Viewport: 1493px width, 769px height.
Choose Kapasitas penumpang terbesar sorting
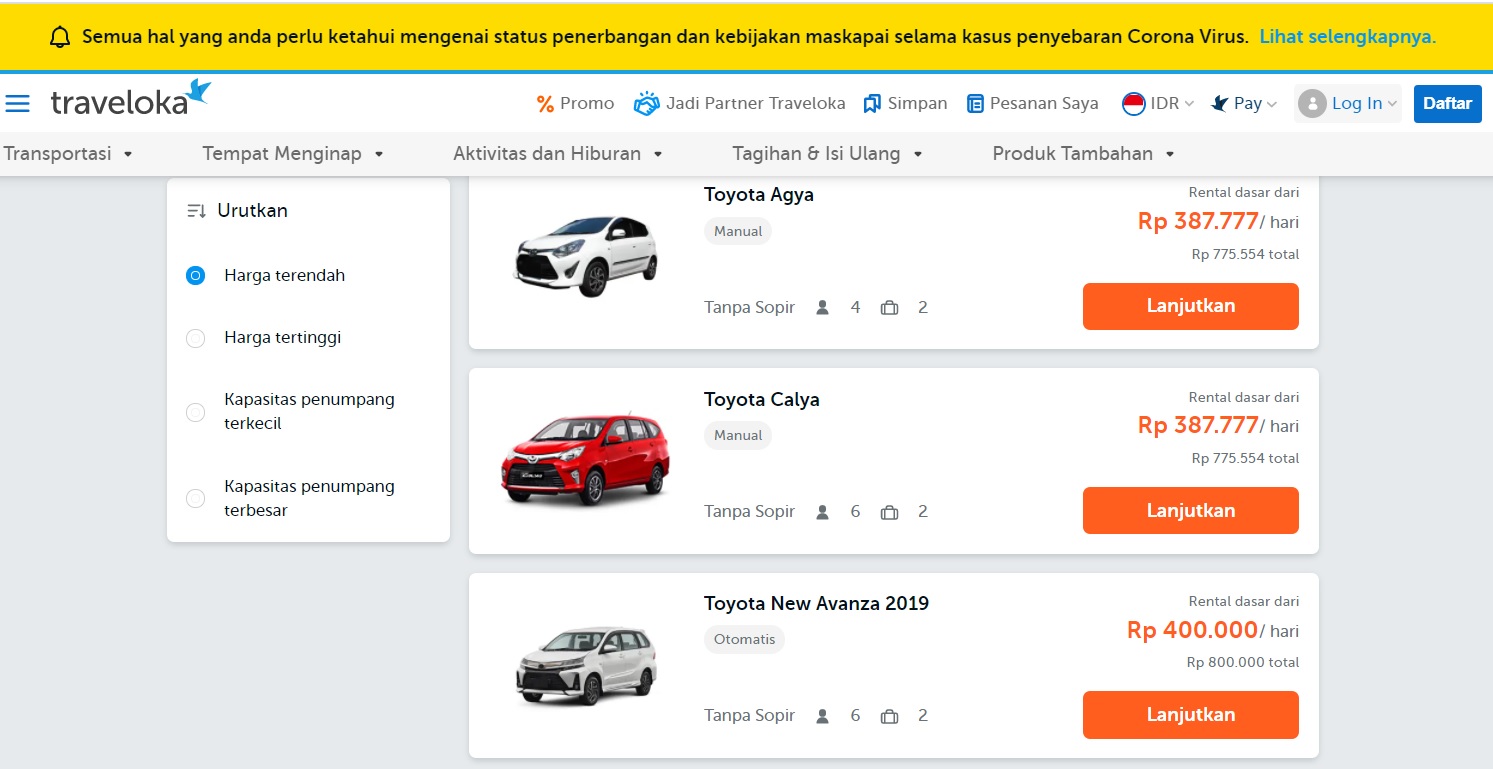[x=196, y=498]
